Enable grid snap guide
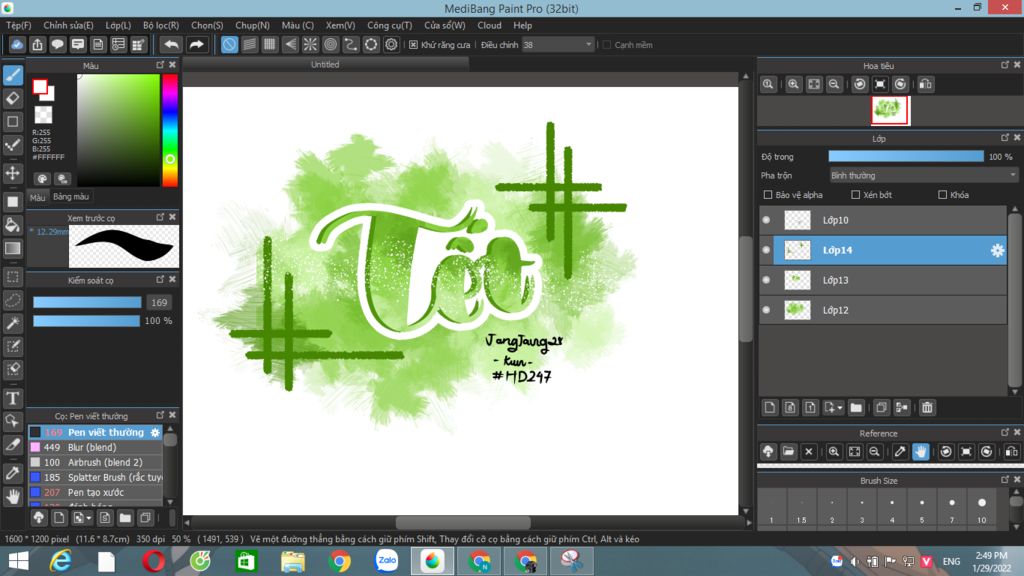 [x=270, y=44]
